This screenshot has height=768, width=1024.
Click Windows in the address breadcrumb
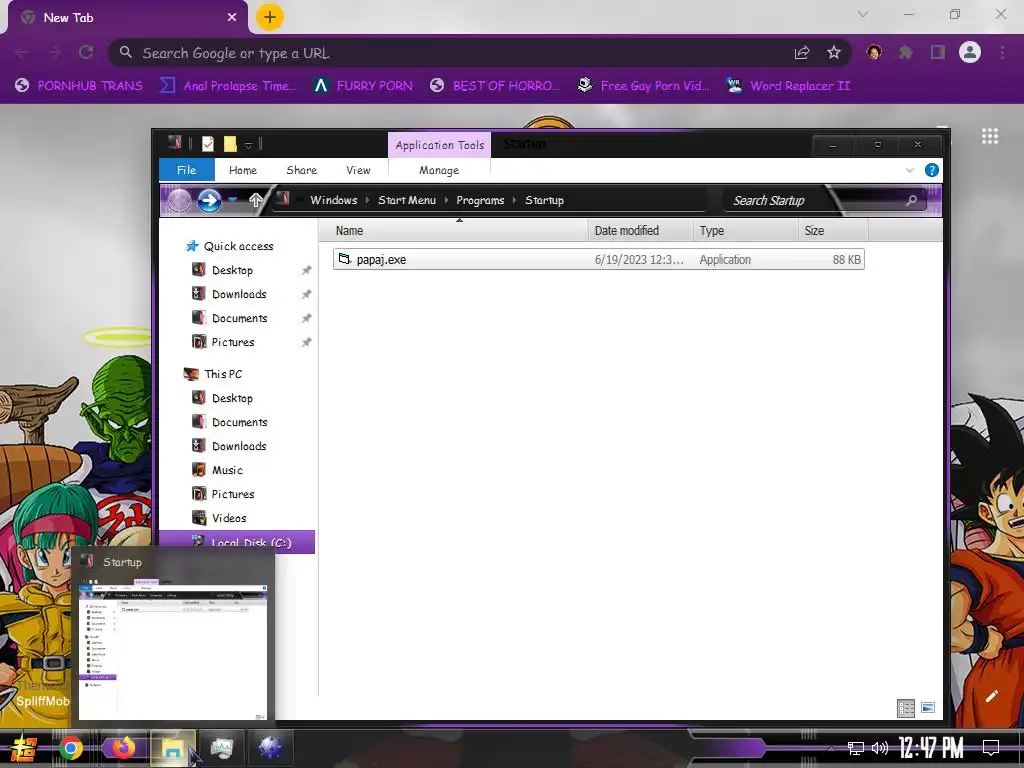334,200
